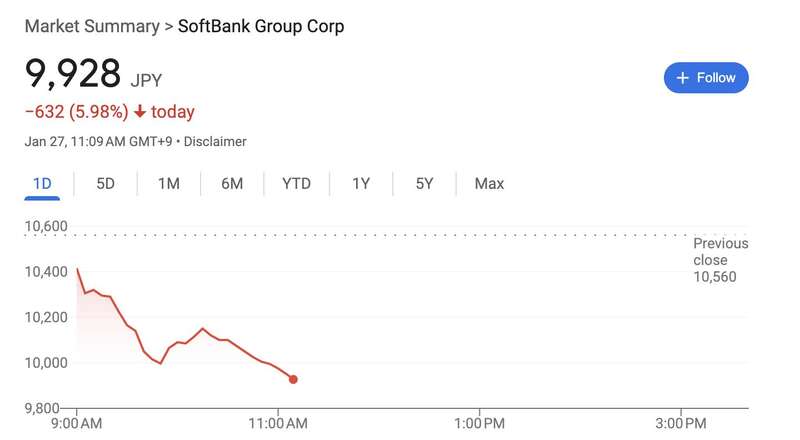The image size is (800, 440).
Task: Open the Market Summary breadcrumb link
Action: click(91, 27)
